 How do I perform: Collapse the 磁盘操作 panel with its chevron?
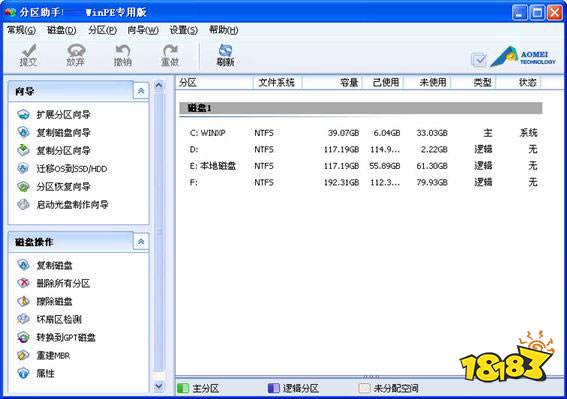click(x=141, y=242)
